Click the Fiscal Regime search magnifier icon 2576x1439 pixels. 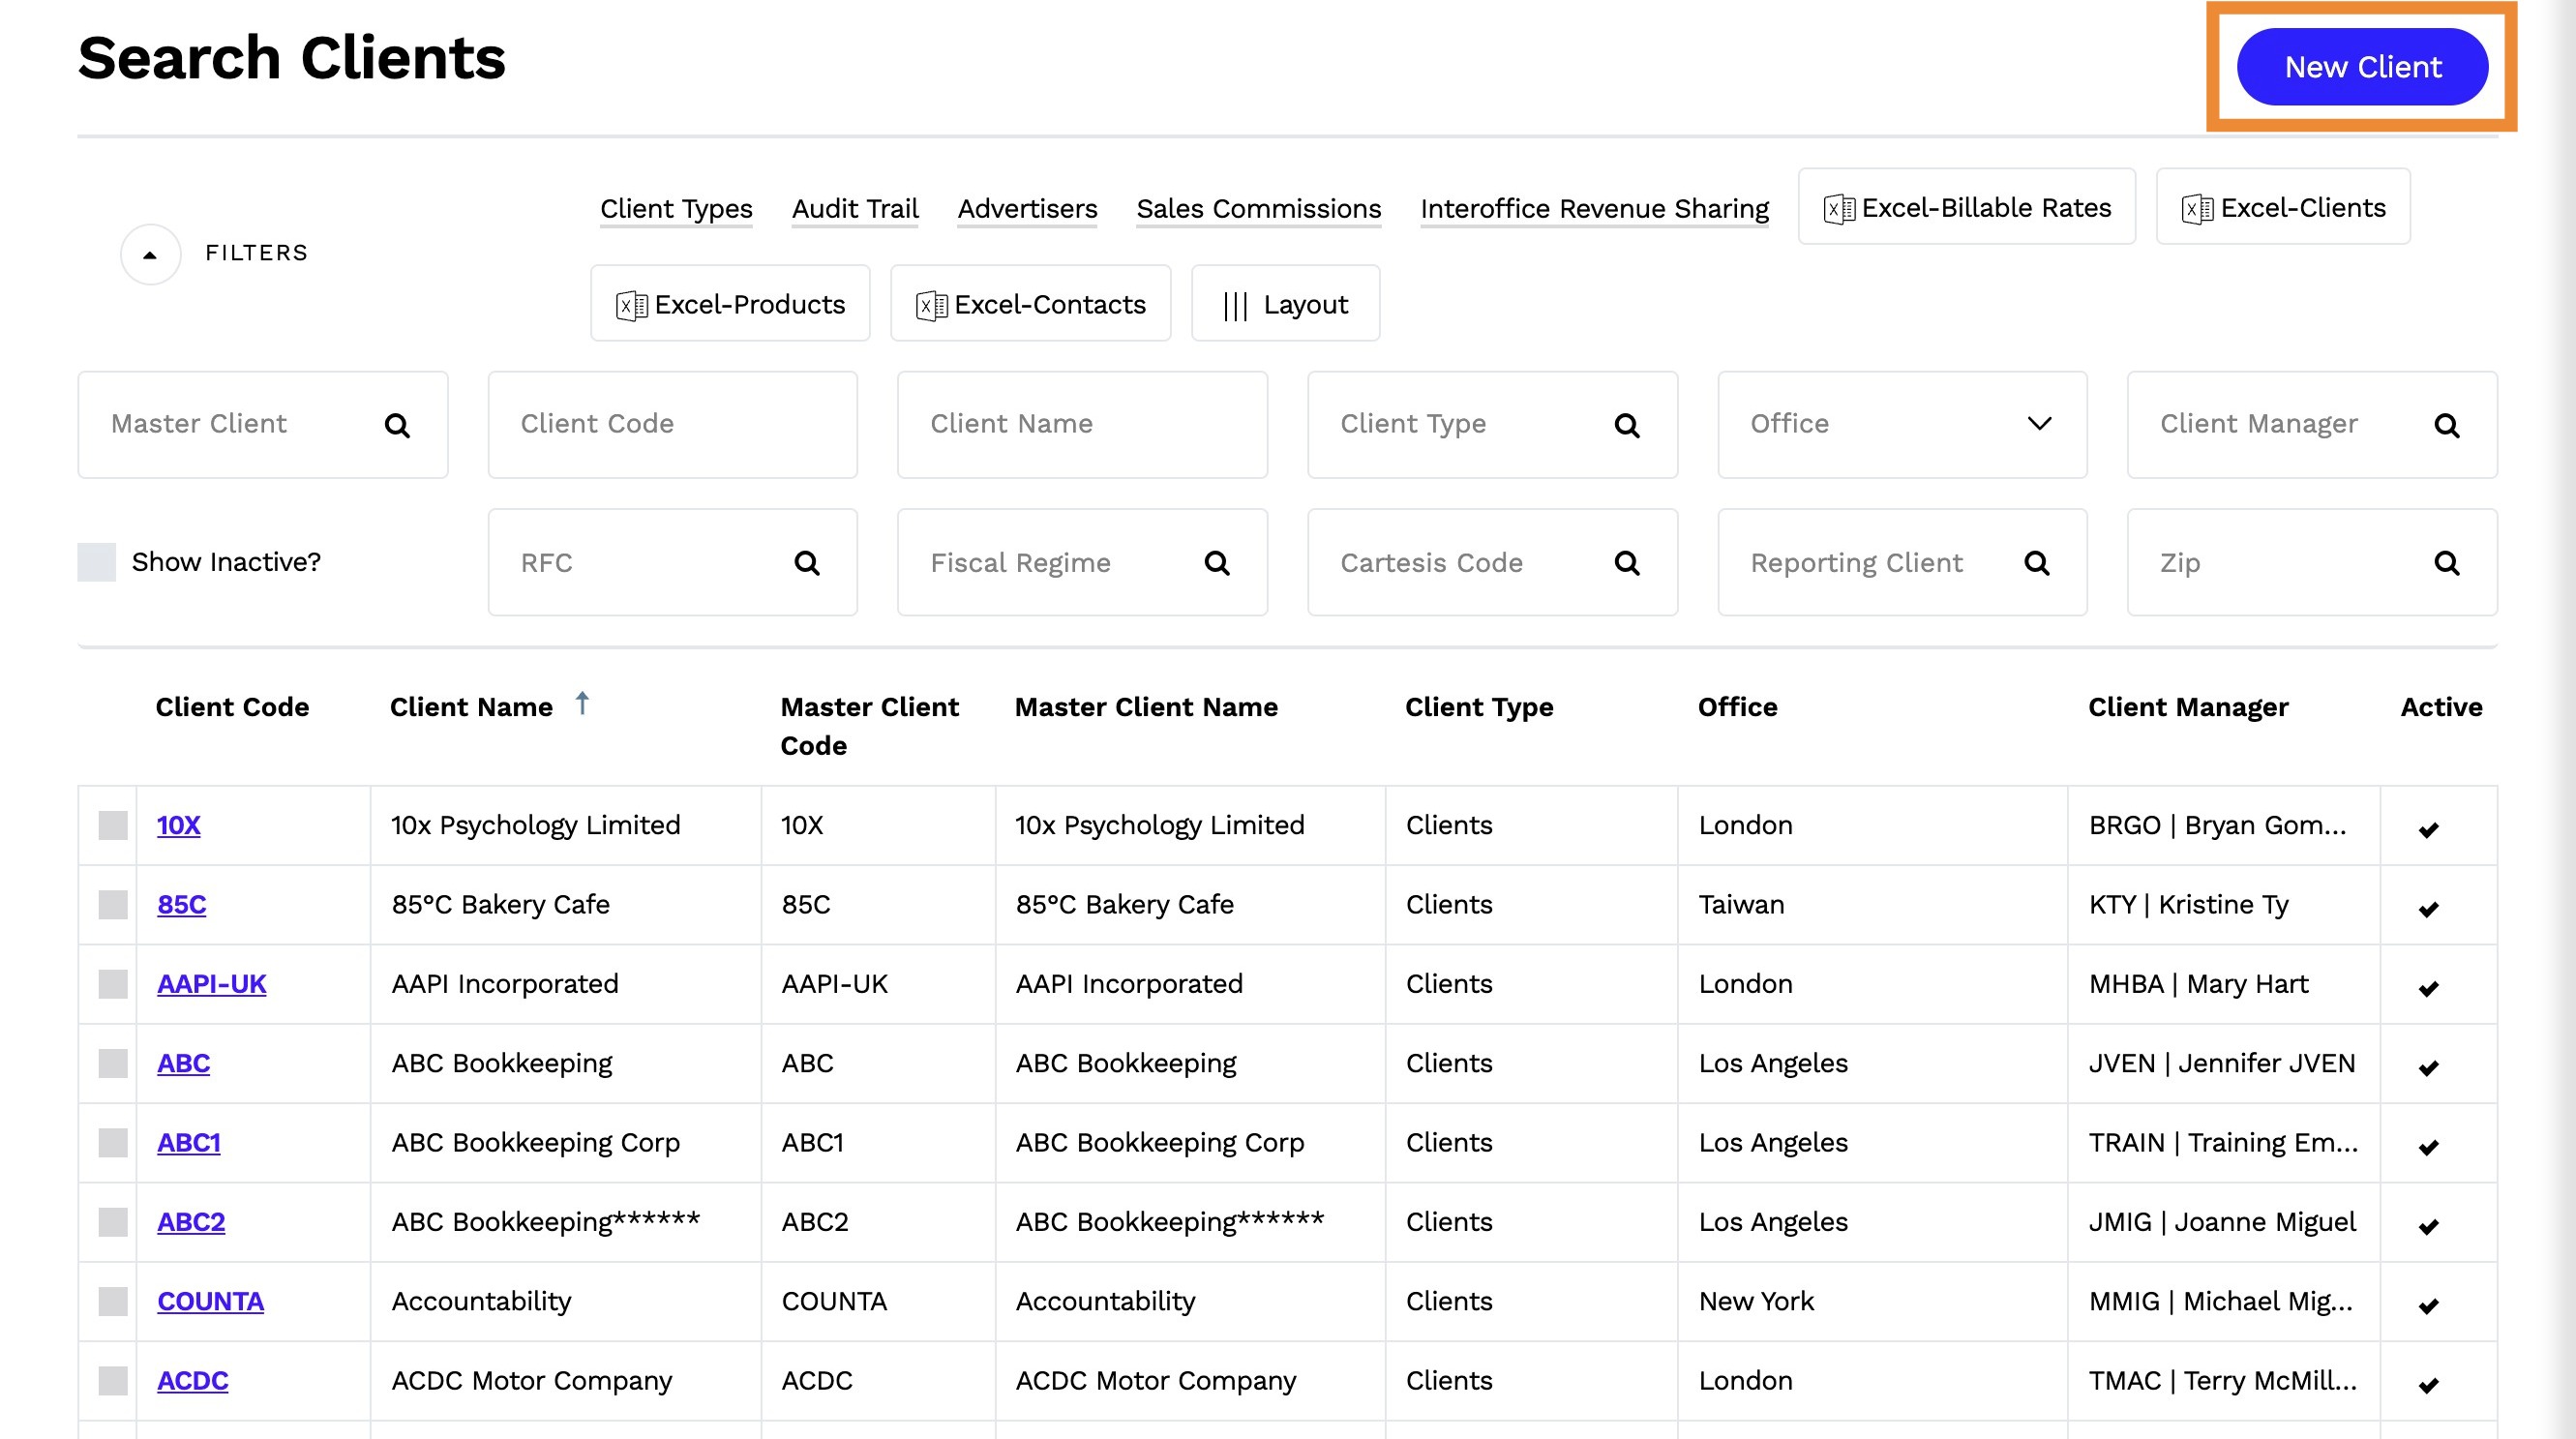(x=1217, y=563)
